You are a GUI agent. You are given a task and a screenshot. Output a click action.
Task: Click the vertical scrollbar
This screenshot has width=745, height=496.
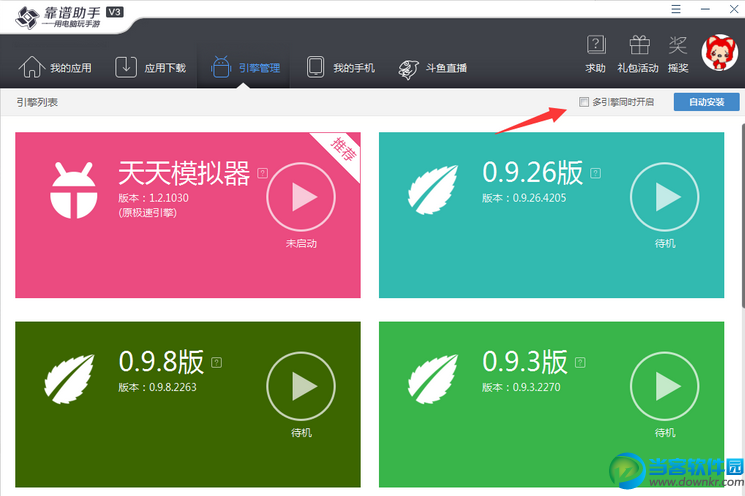click(x=742, y=216)
